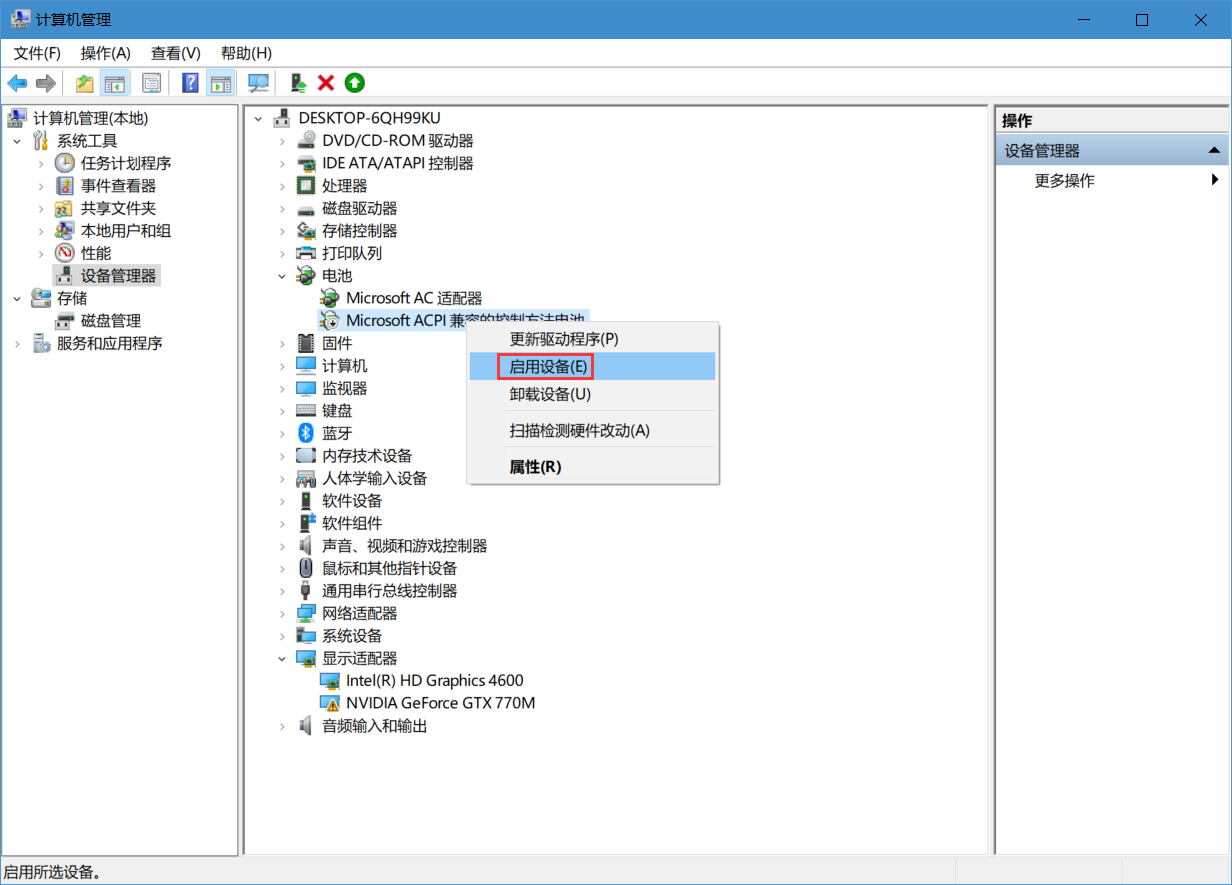Click the show/hide console tree icon
Viewport: 1232px width, 885px height.
(x=113, y=83)
